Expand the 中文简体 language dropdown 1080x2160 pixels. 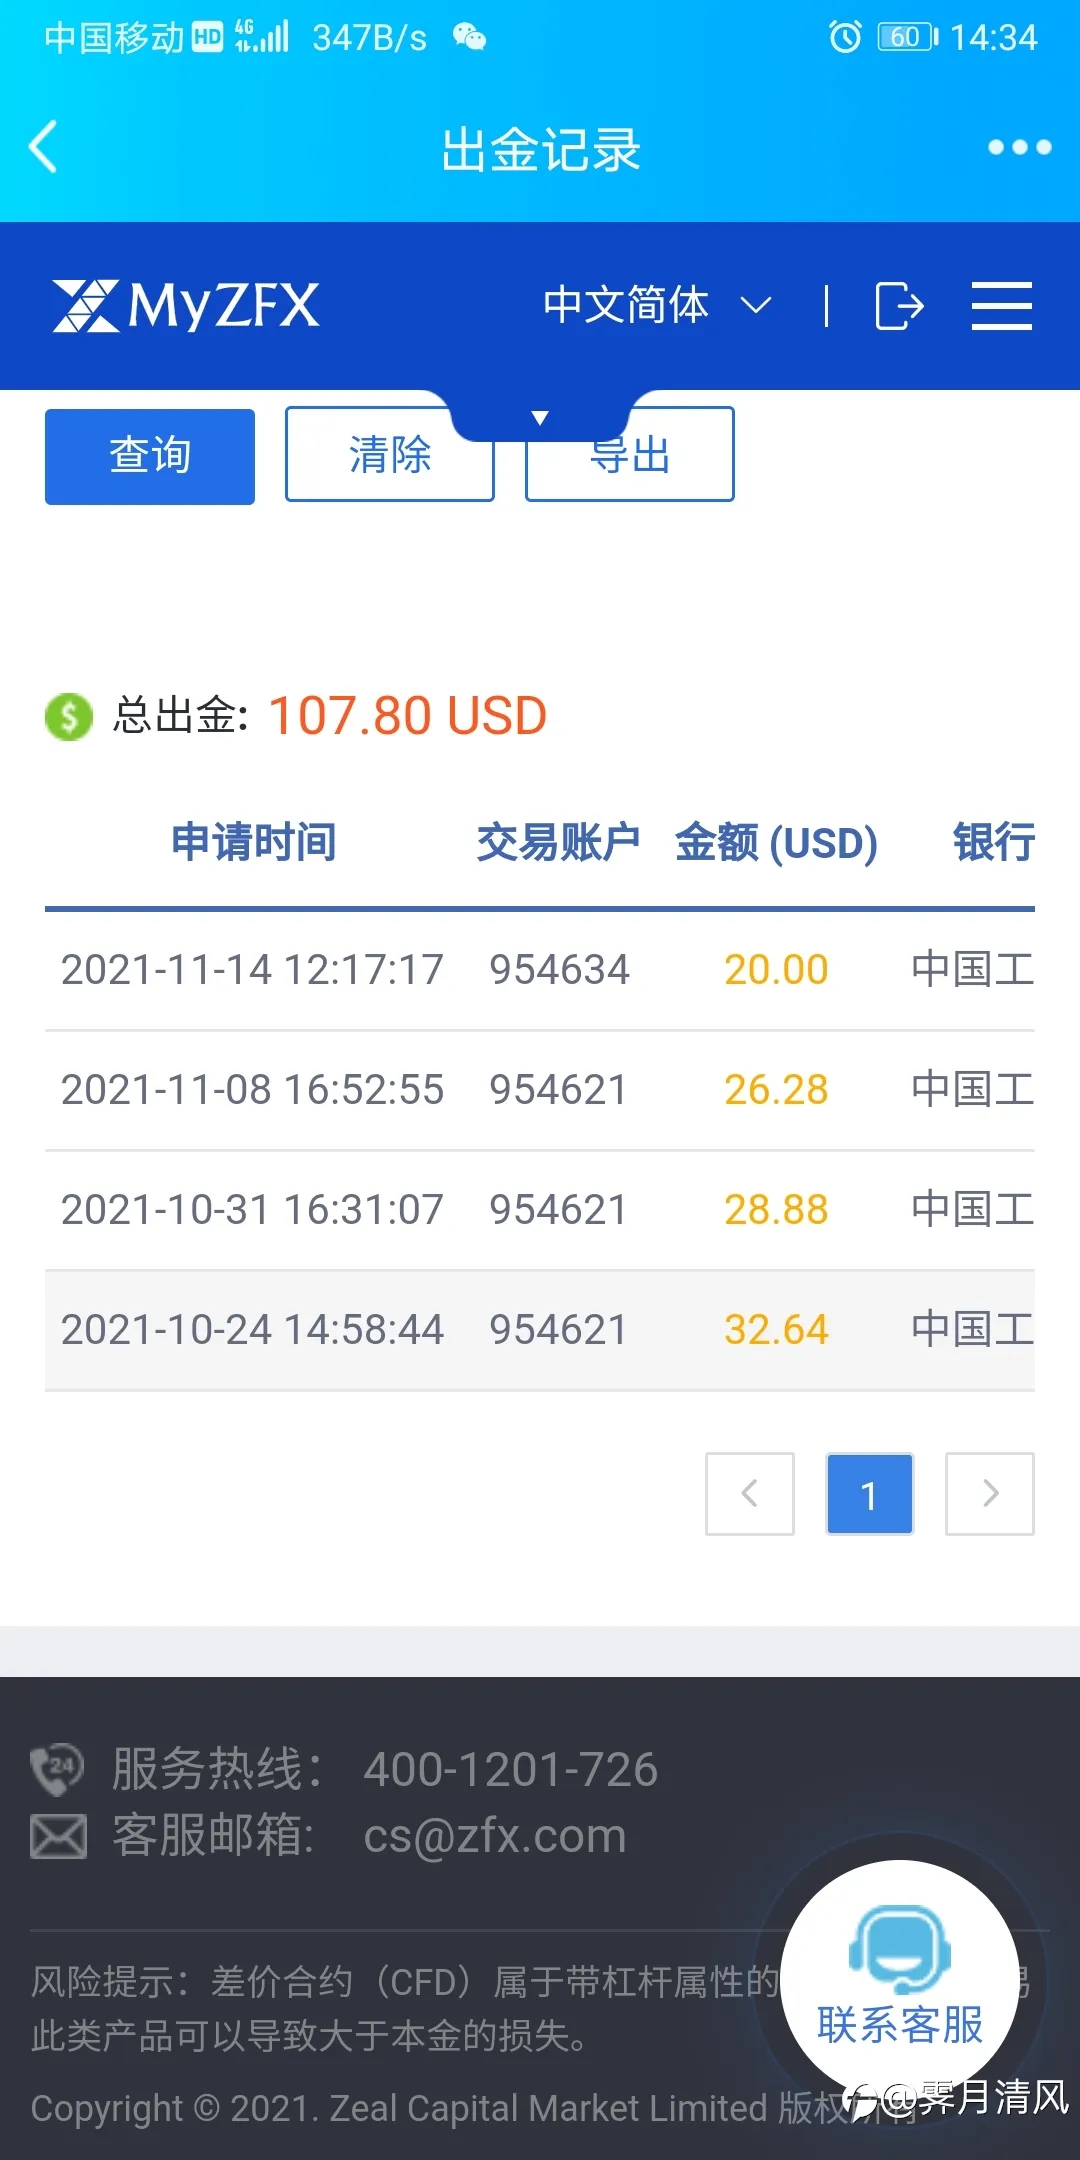click(657, 305)
